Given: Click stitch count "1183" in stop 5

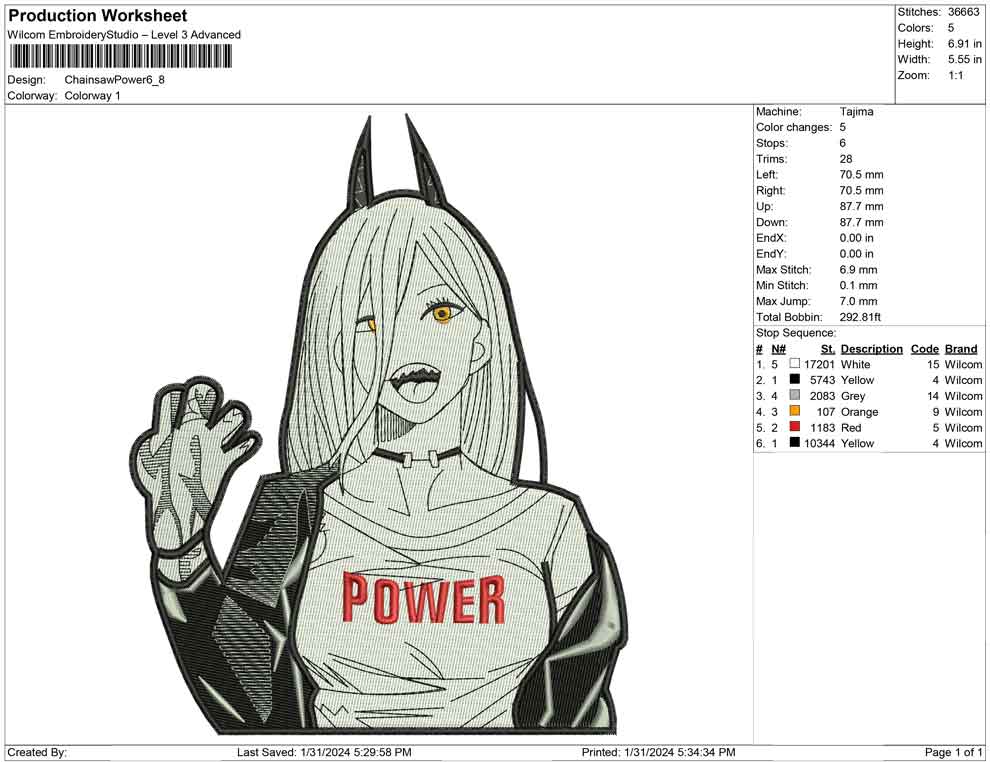Looking at the screenshot, I should 822,427.
